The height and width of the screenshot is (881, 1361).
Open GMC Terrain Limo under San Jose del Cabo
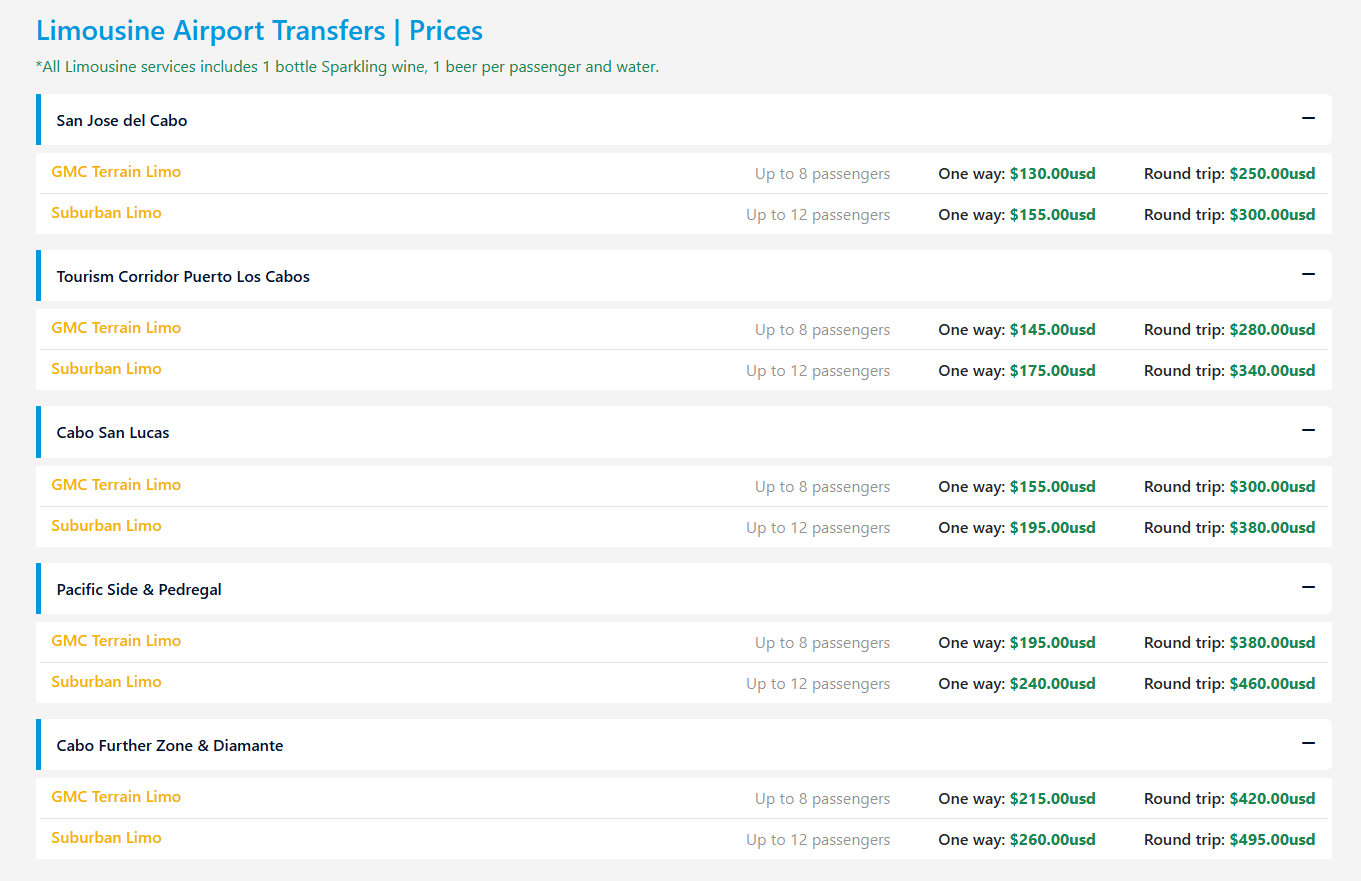(116, 172)
